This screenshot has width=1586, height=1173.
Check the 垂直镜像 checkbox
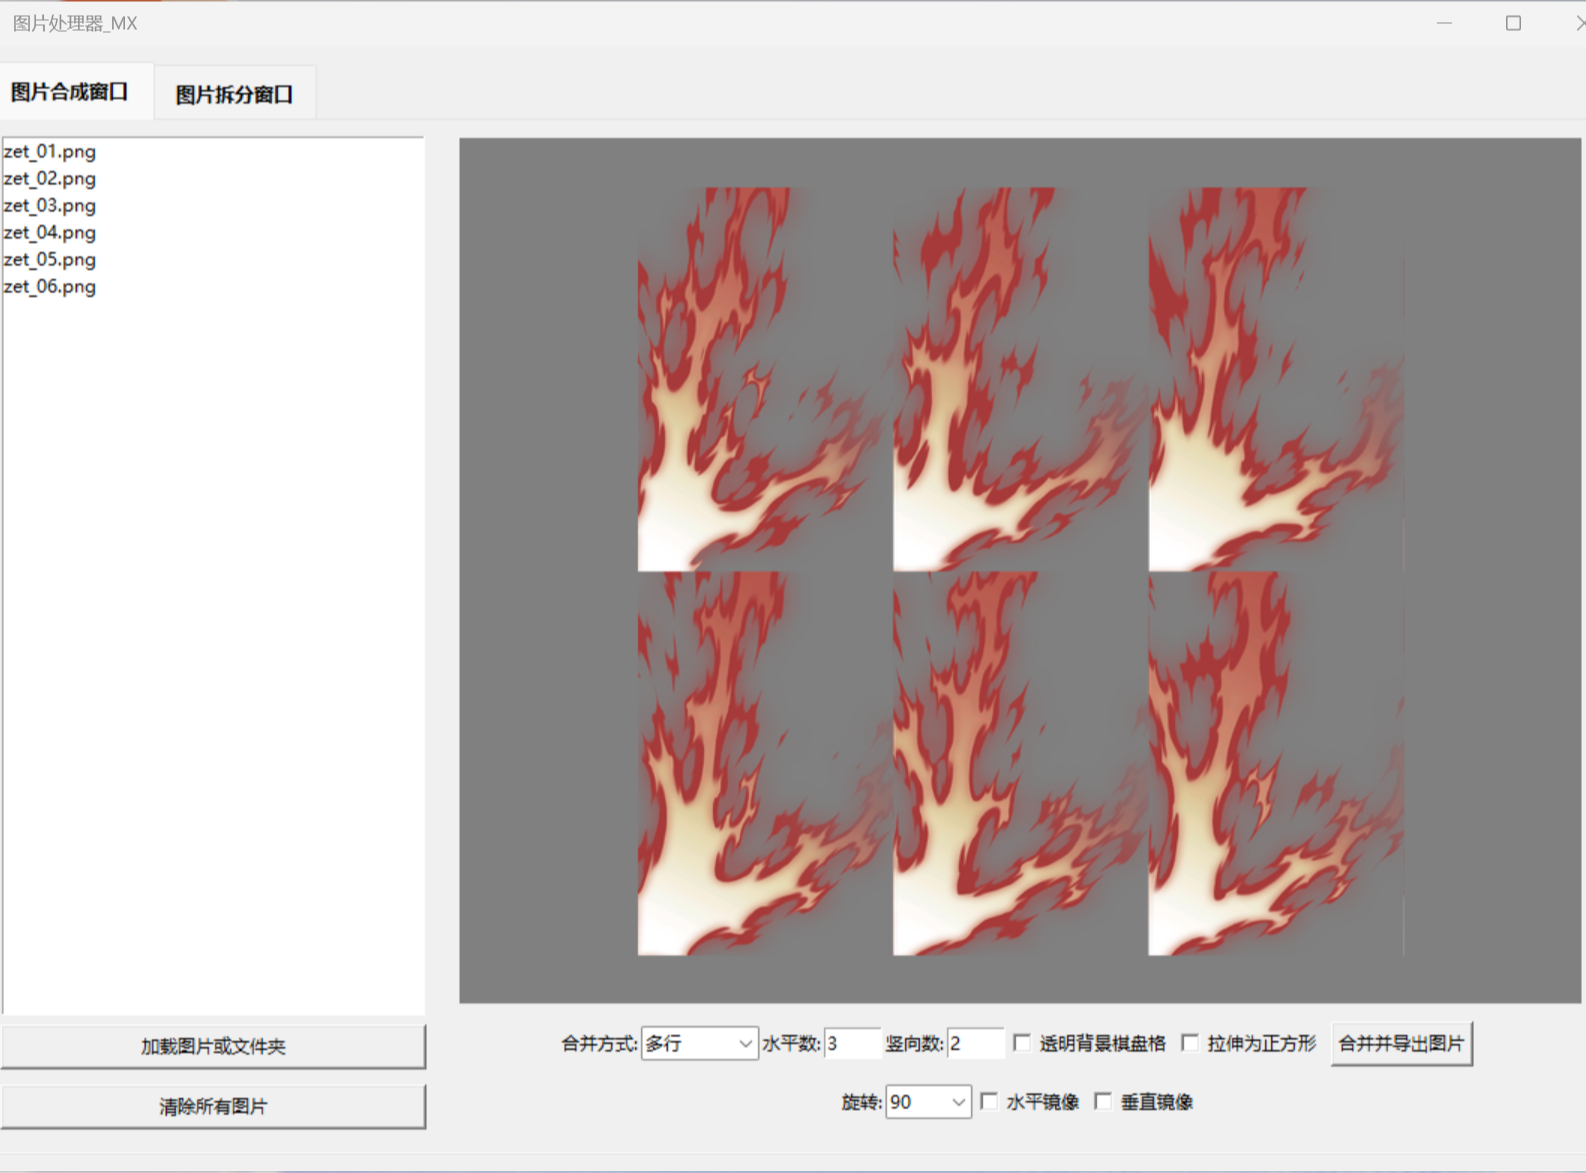tap(1103, 1102)
